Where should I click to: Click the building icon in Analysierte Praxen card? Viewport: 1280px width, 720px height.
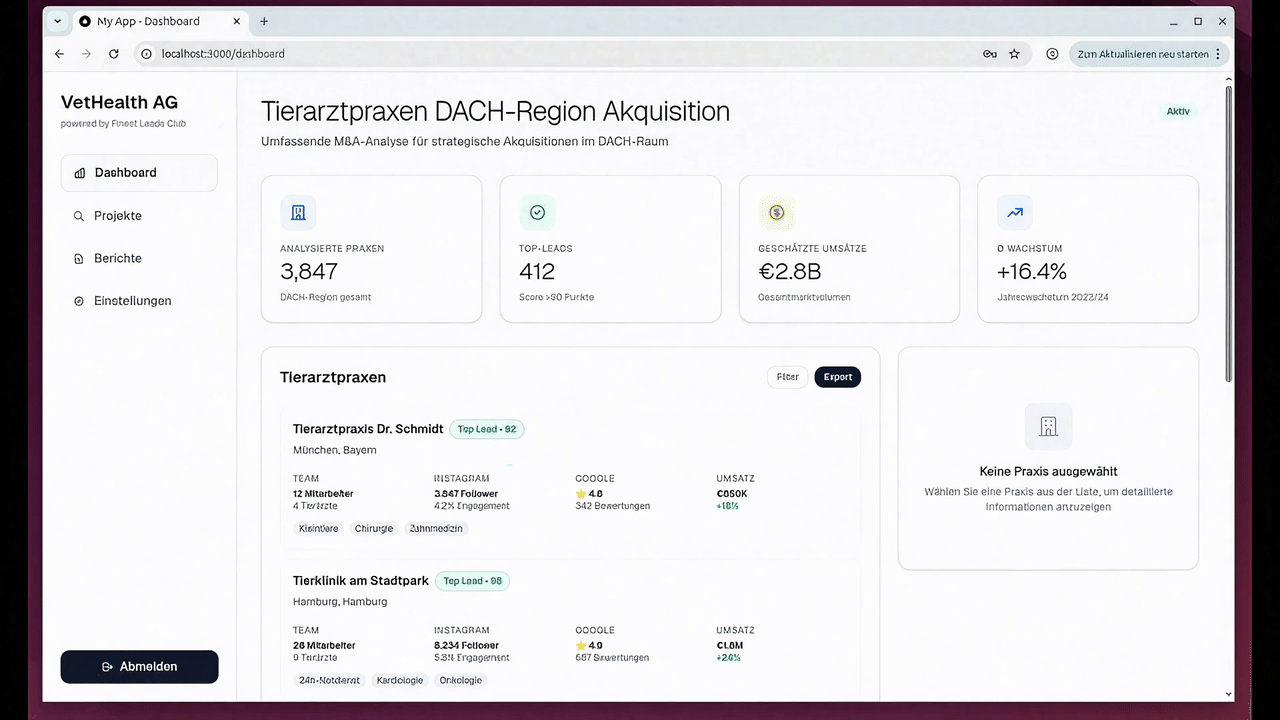pos(298,213)
